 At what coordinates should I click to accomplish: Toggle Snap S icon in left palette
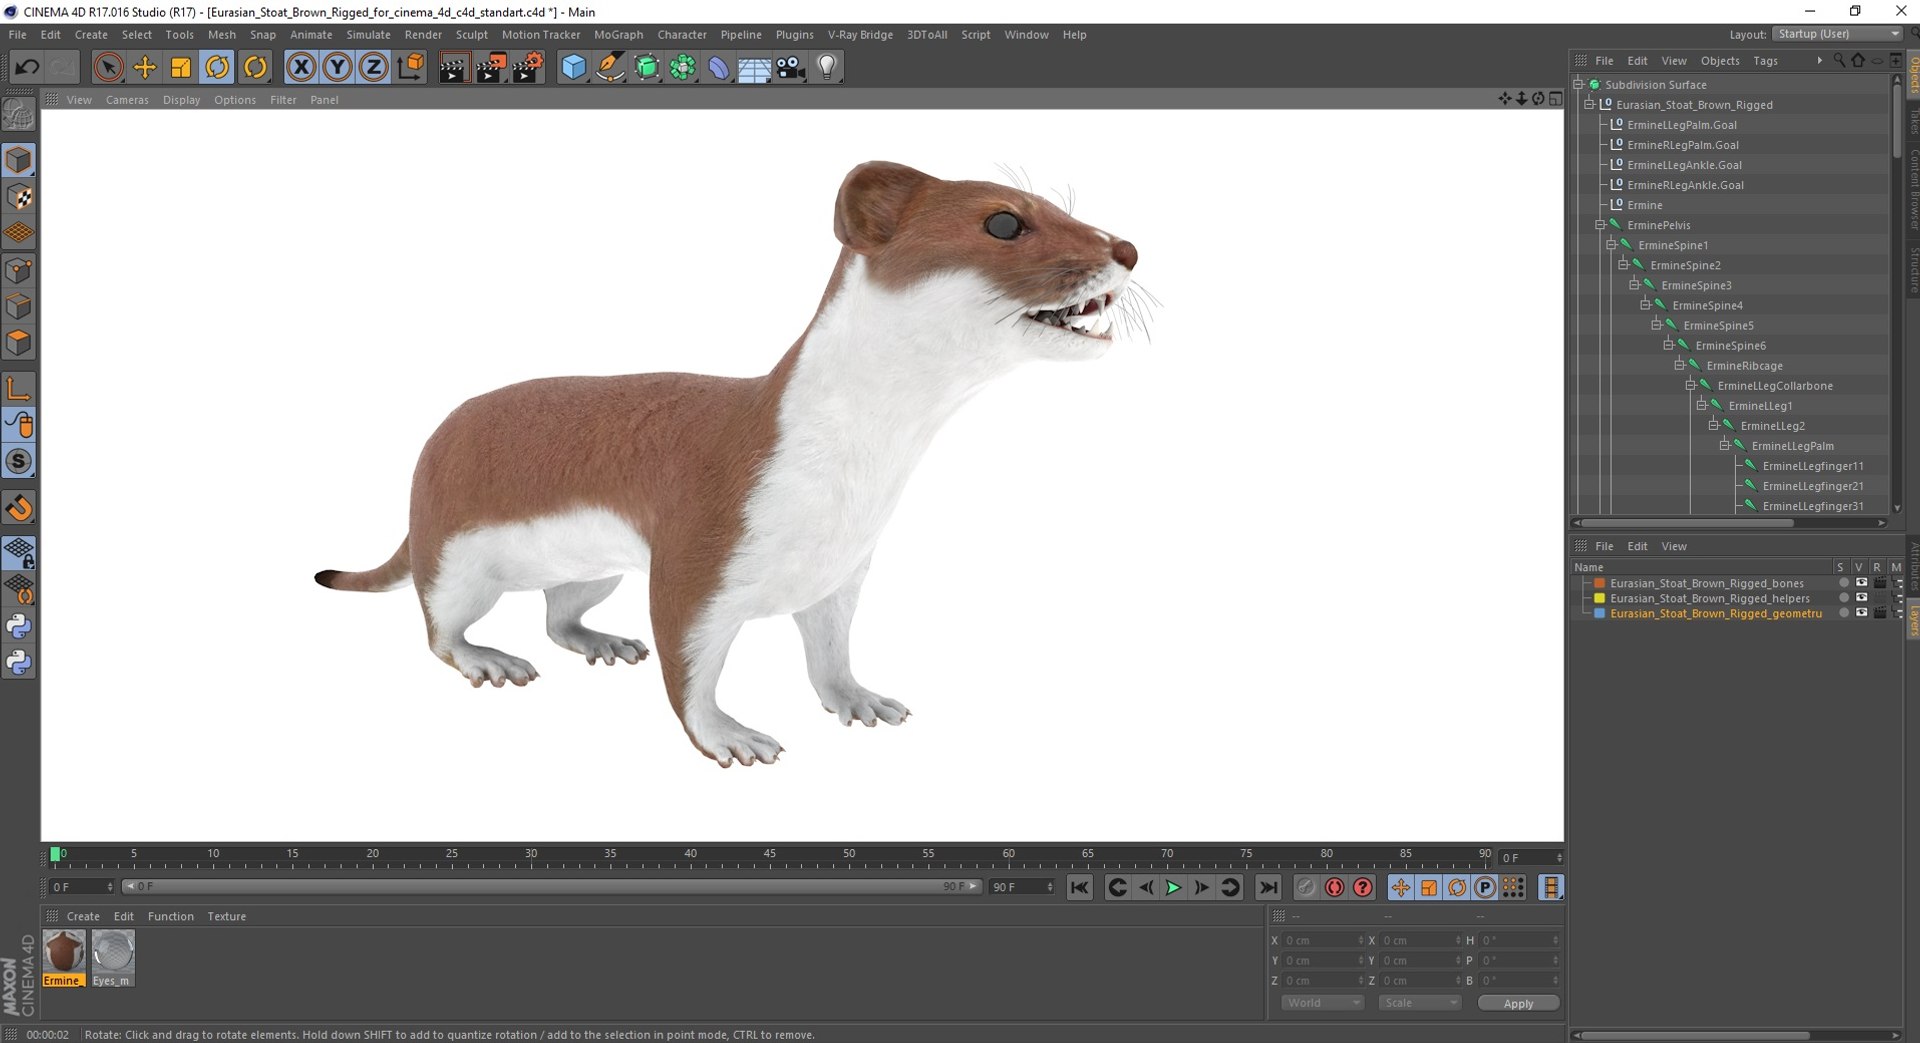(x=19, y=461)
